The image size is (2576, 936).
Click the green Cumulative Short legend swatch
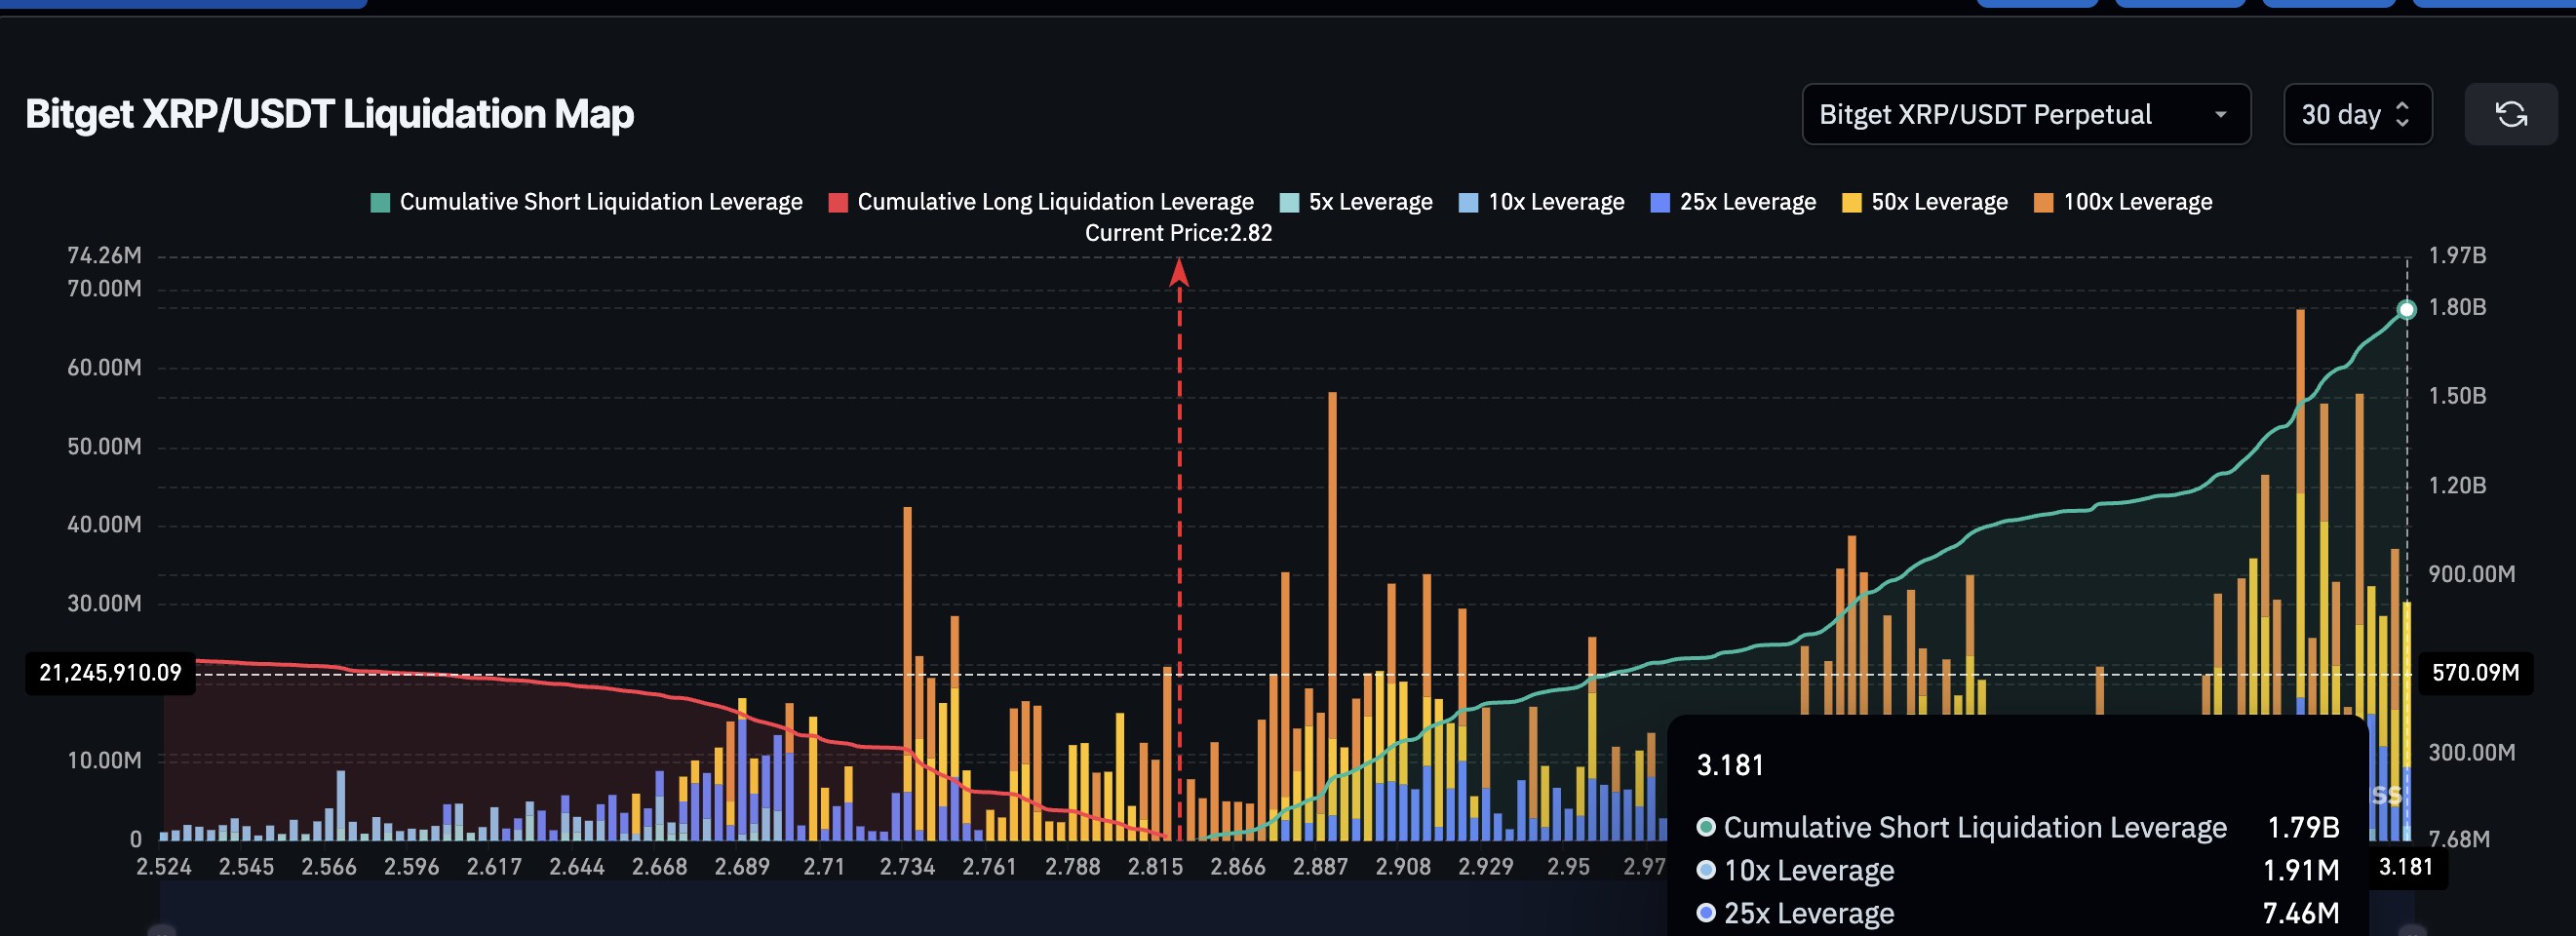click(x=380, y=203)
